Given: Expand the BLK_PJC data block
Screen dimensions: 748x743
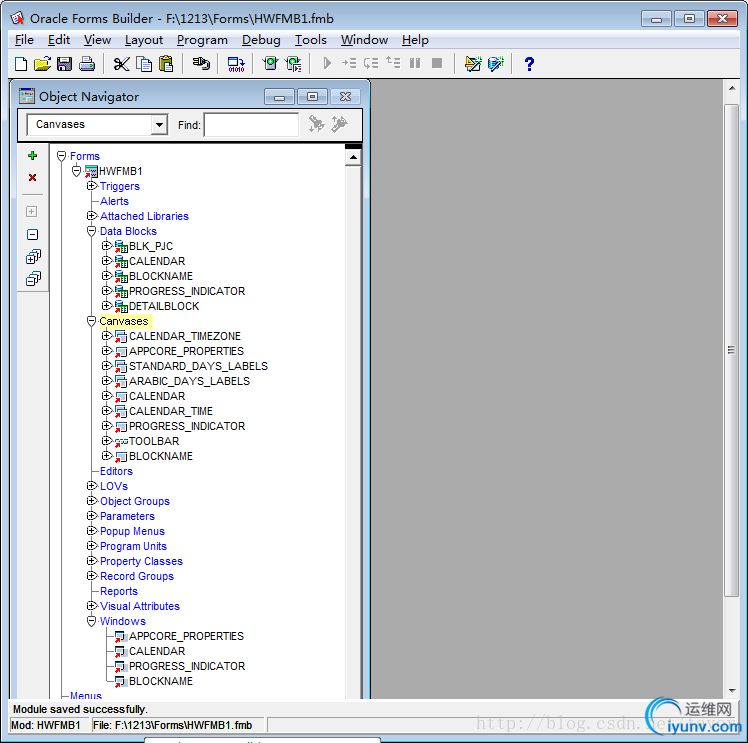Looking at the screenshot, I should 107,246.
